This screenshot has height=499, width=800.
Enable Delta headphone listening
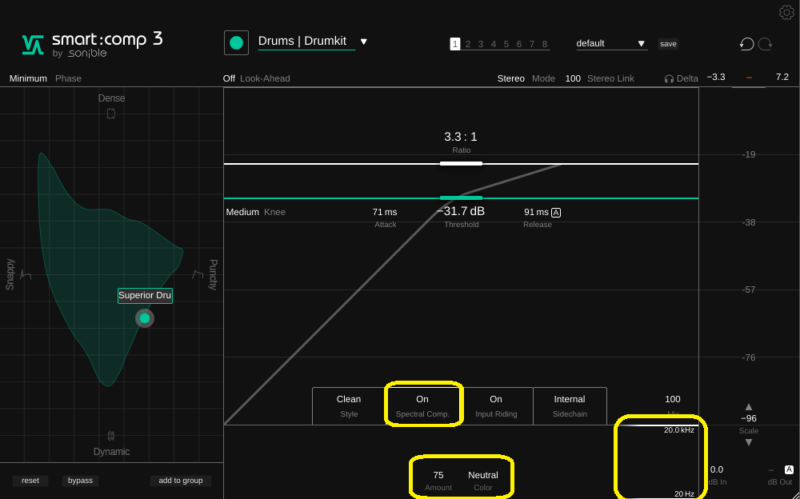click(681, 78)
